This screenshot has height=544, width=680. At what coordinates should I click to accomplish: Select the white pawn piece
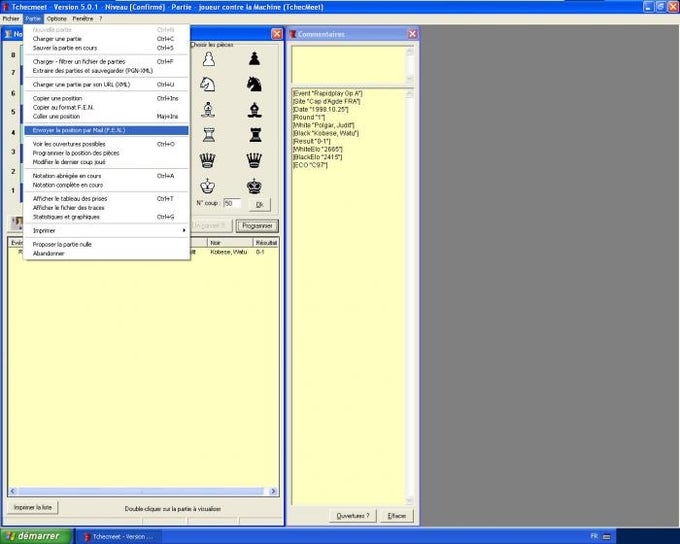(209, 59)
